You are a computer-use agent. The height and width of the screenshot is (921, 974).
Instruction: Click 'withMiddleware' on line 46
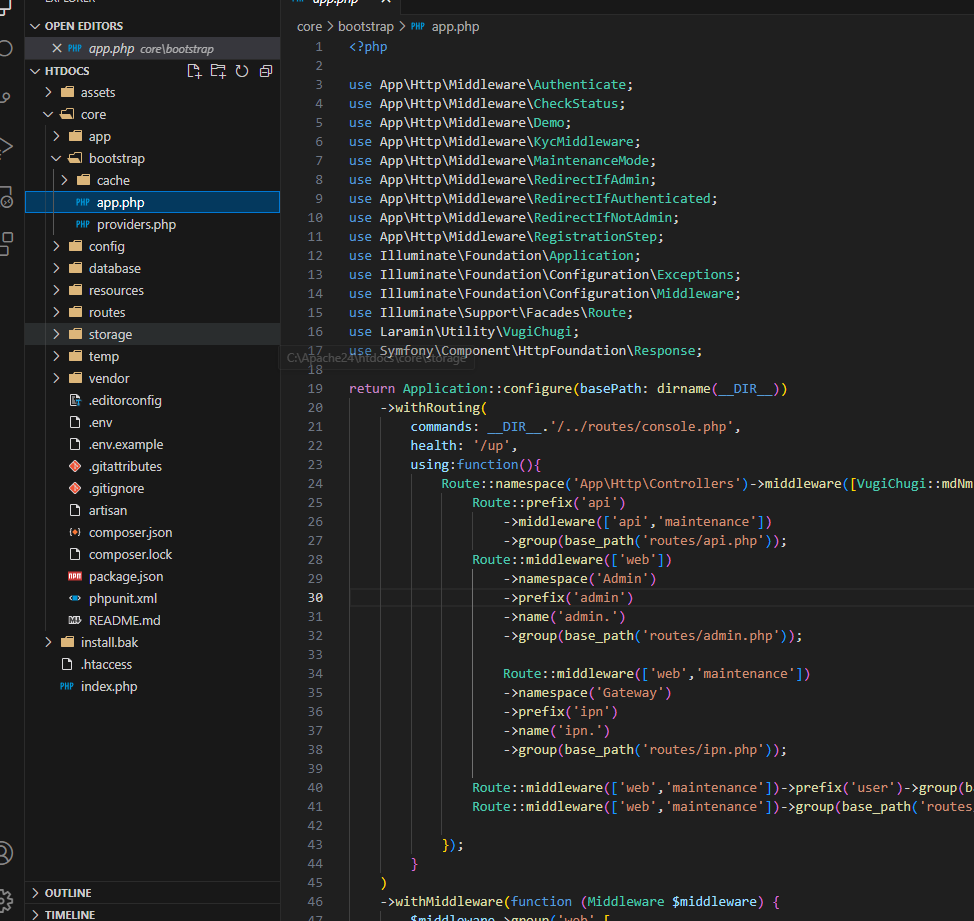pos(449,902)
